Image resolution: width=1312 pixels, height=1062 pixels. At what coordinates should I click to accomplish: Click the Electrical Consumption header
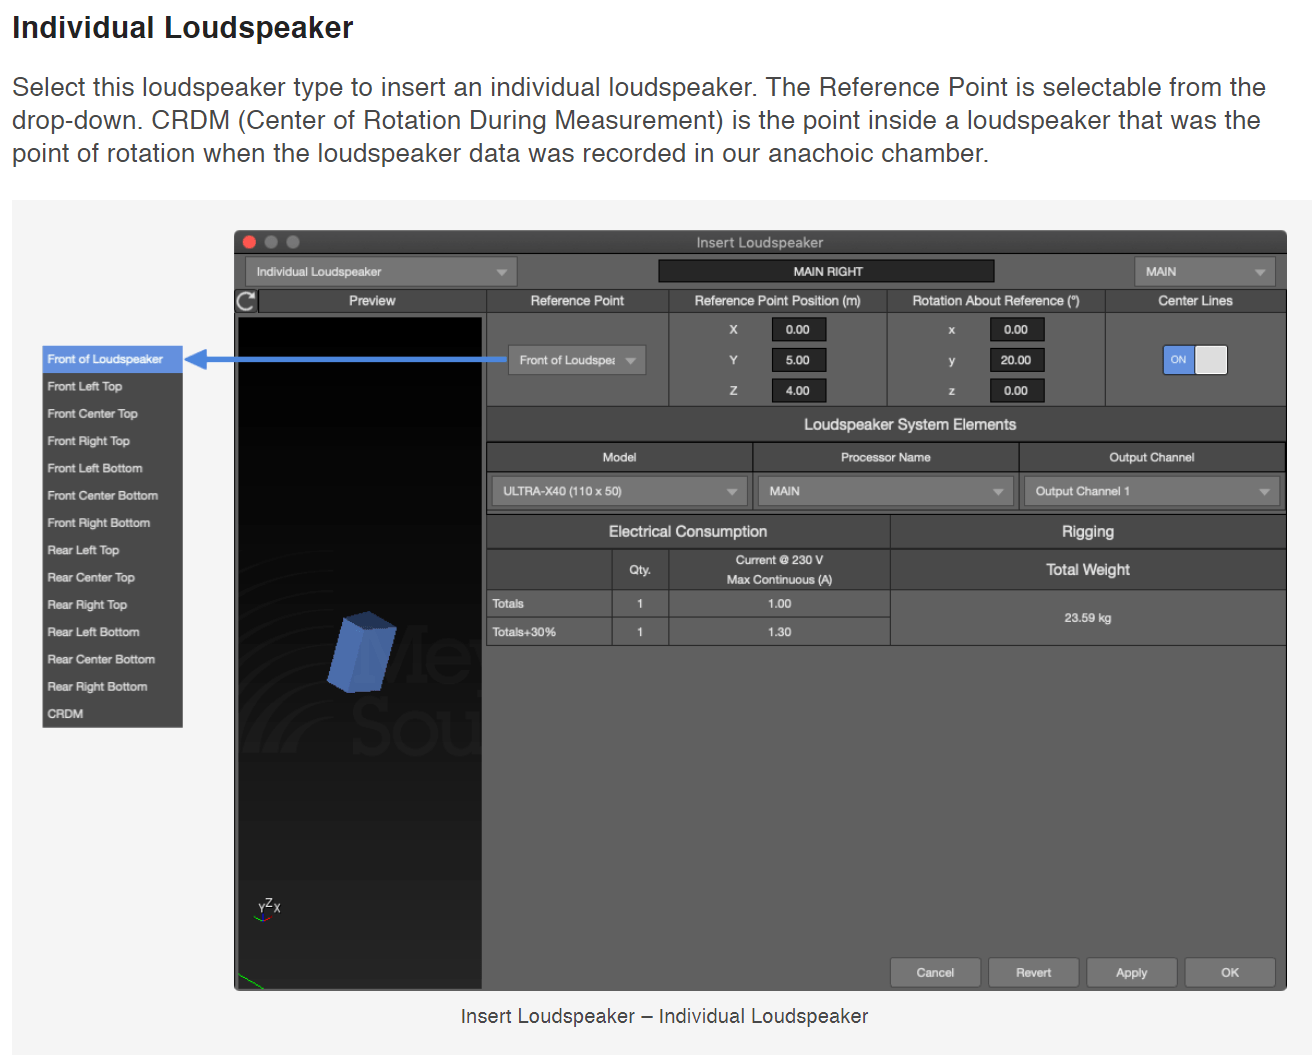688,532
